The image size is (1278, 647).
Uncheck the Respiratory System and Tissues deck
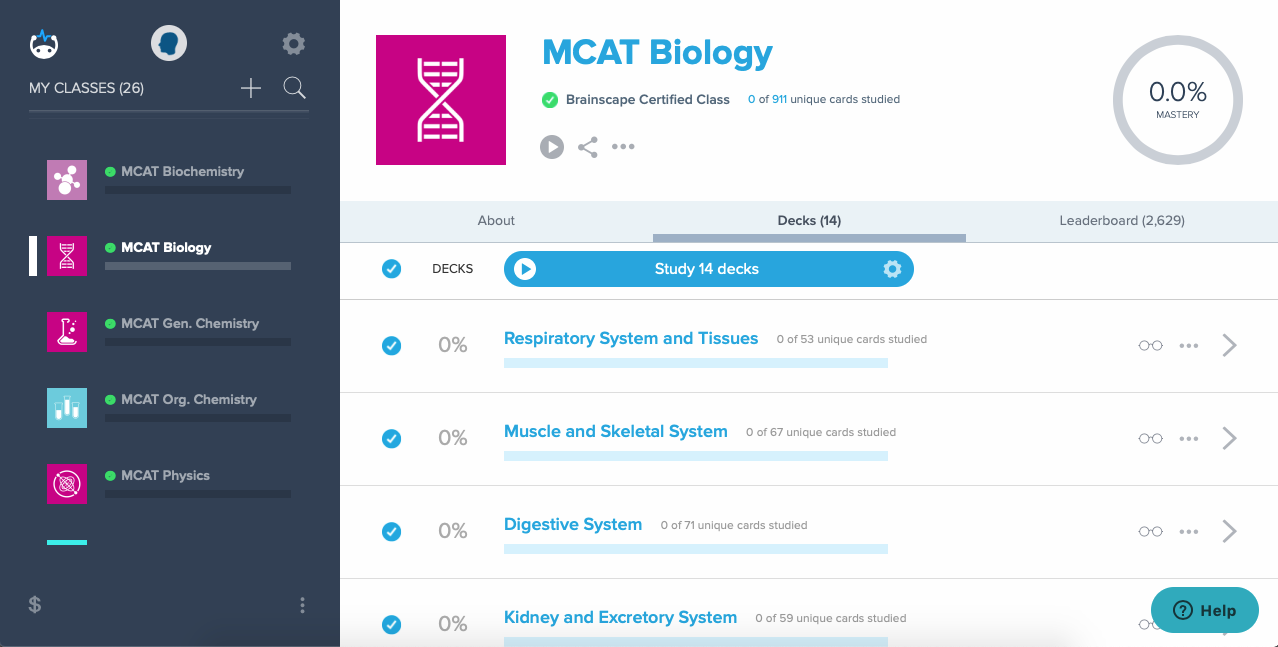point(391,345)
